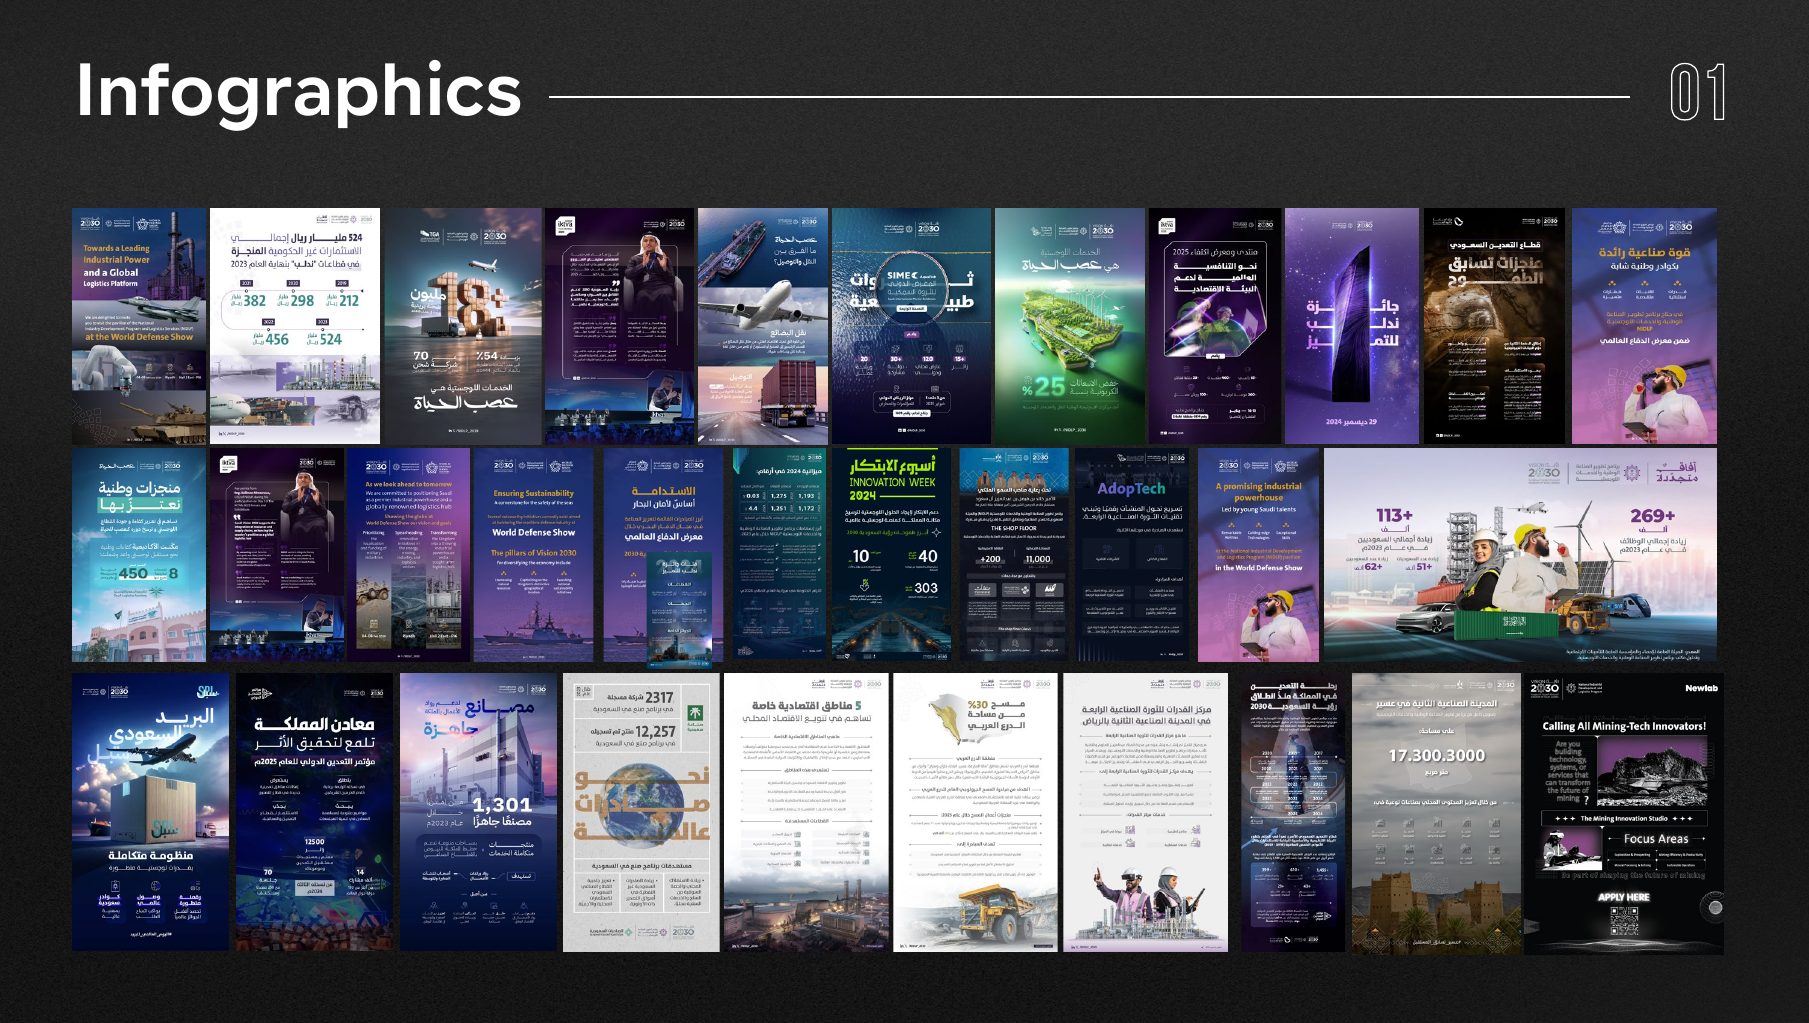Click the 'Infographics' page heading

(299, 92)
